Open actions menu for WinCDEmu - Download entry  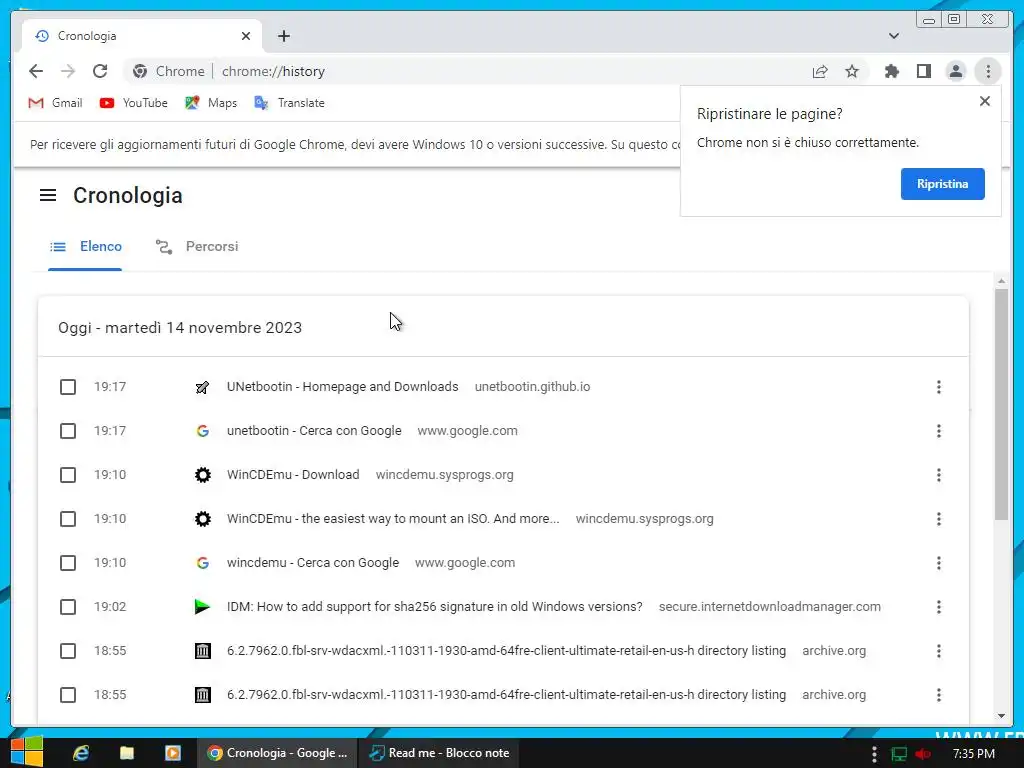point(938,475)
